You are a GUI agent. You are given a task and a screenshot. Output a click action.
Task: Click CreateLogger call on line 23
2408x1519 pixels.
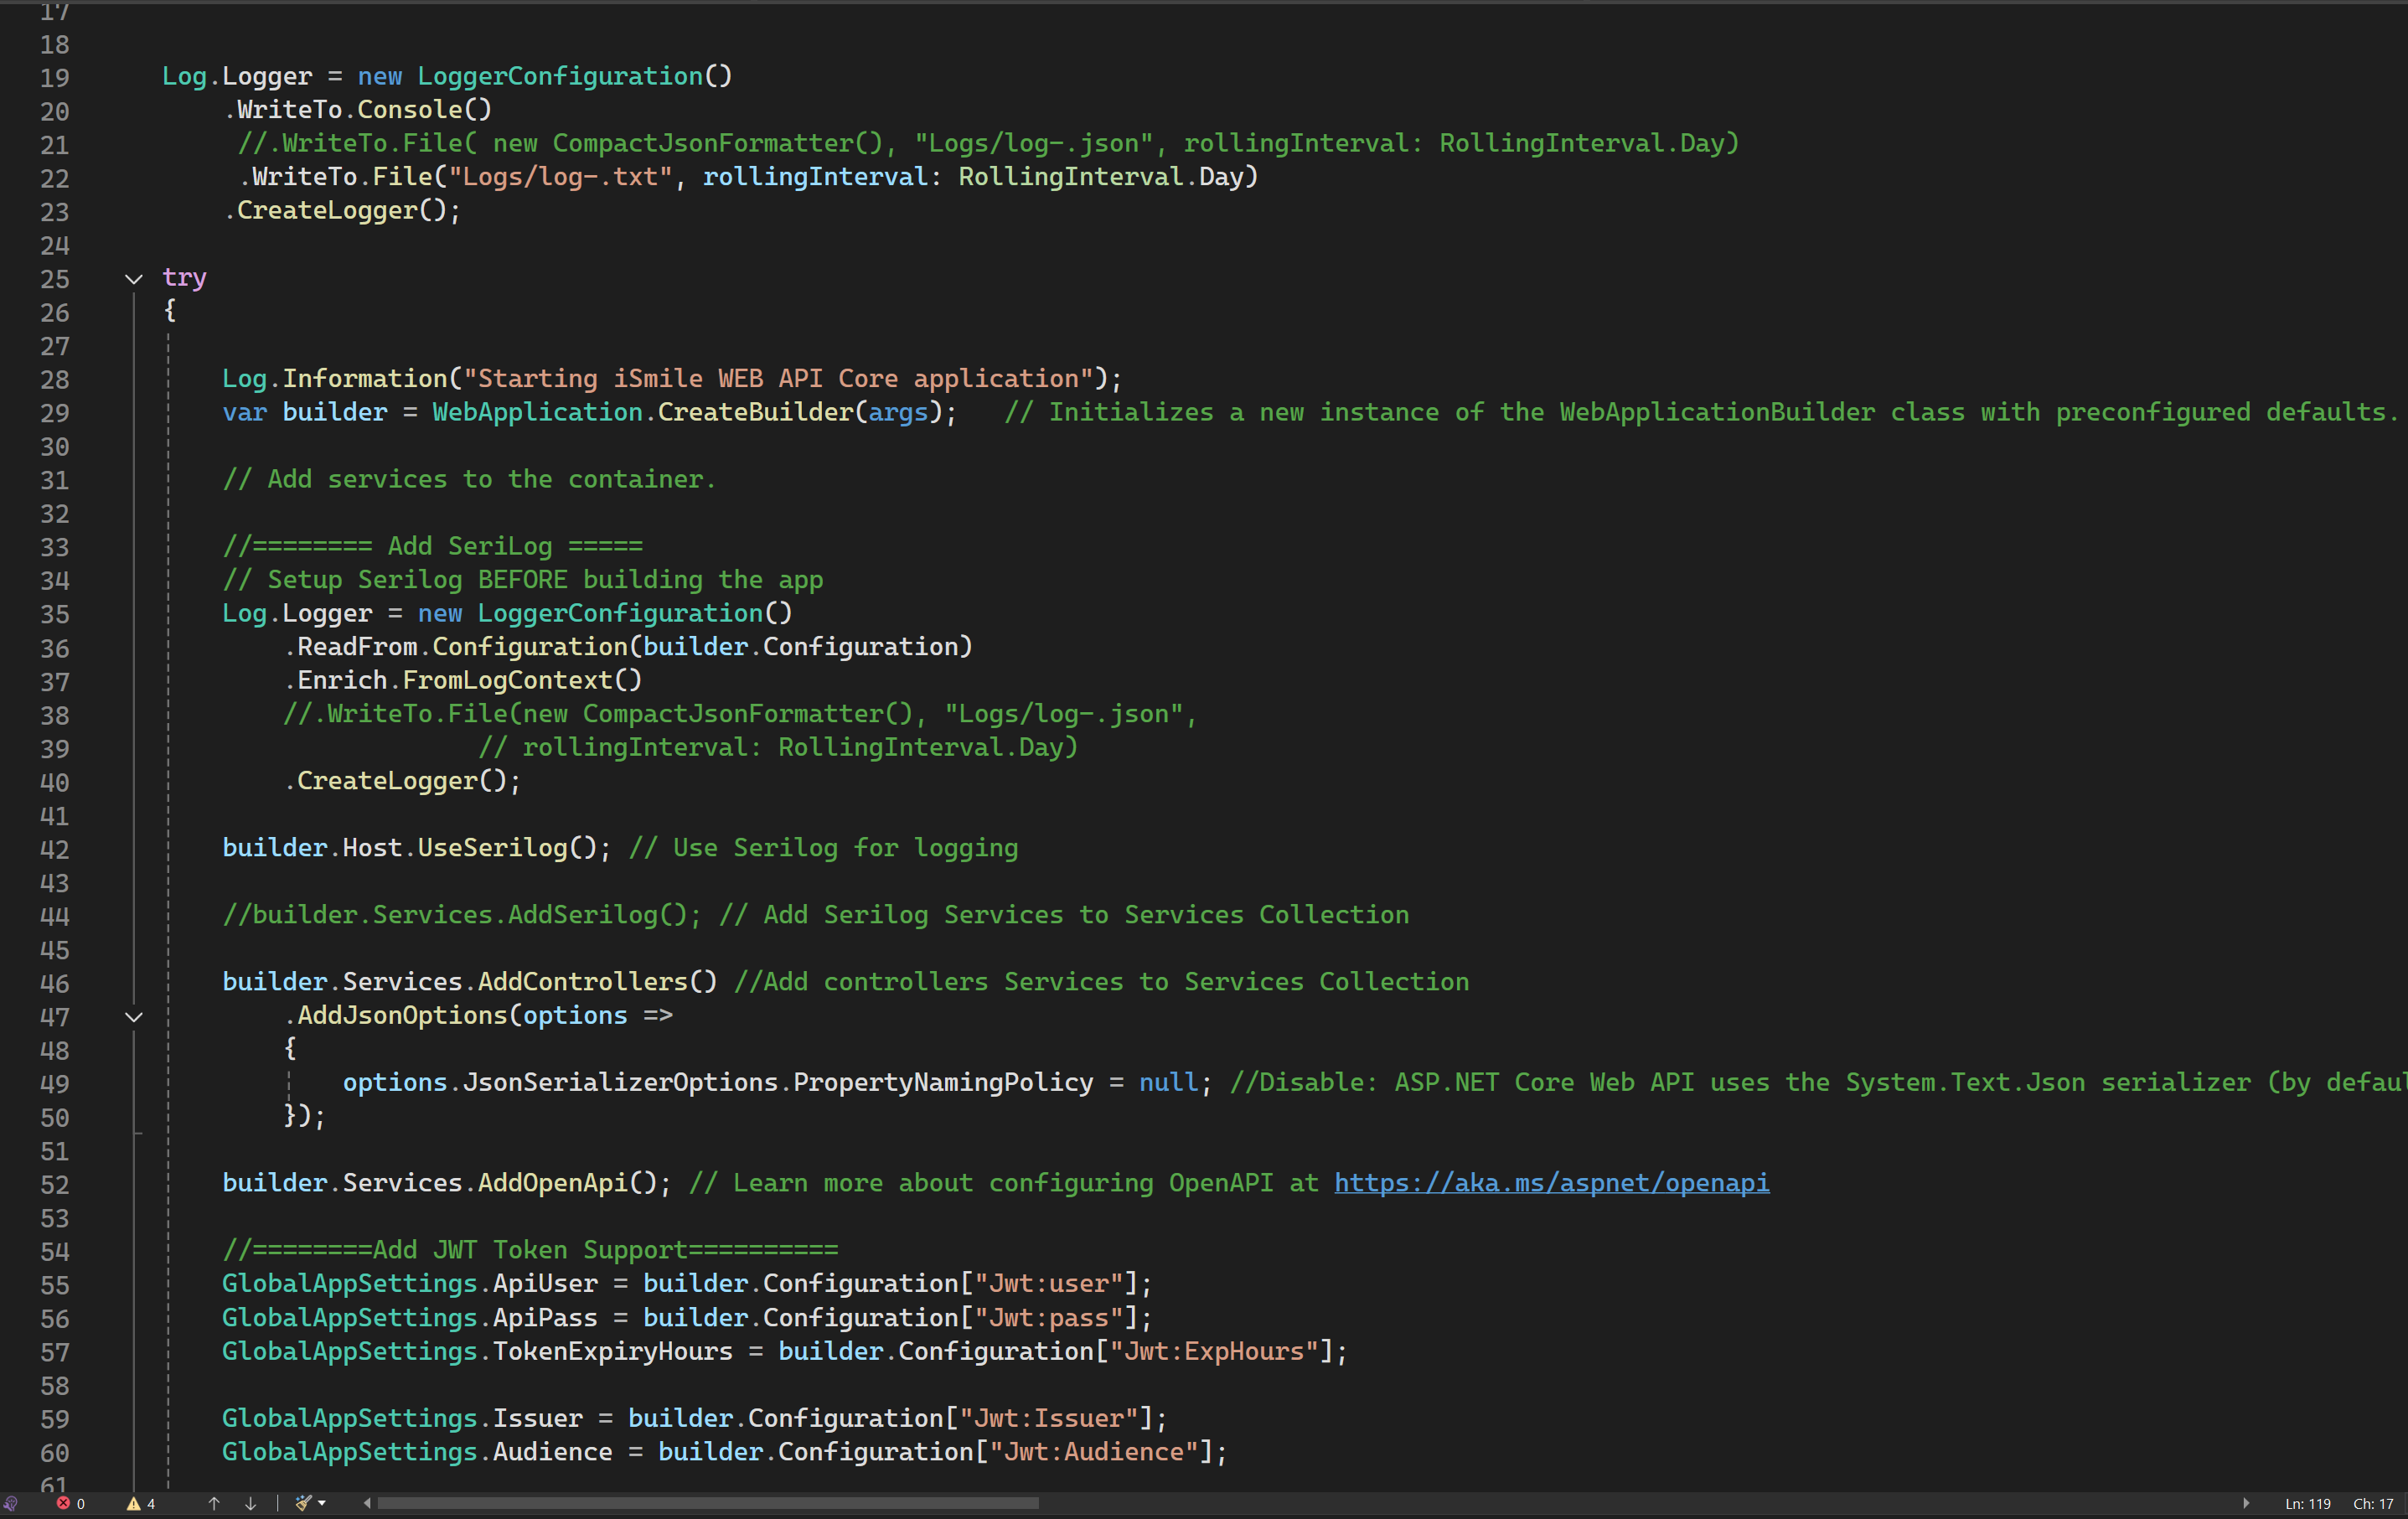(x=348, y=211)
